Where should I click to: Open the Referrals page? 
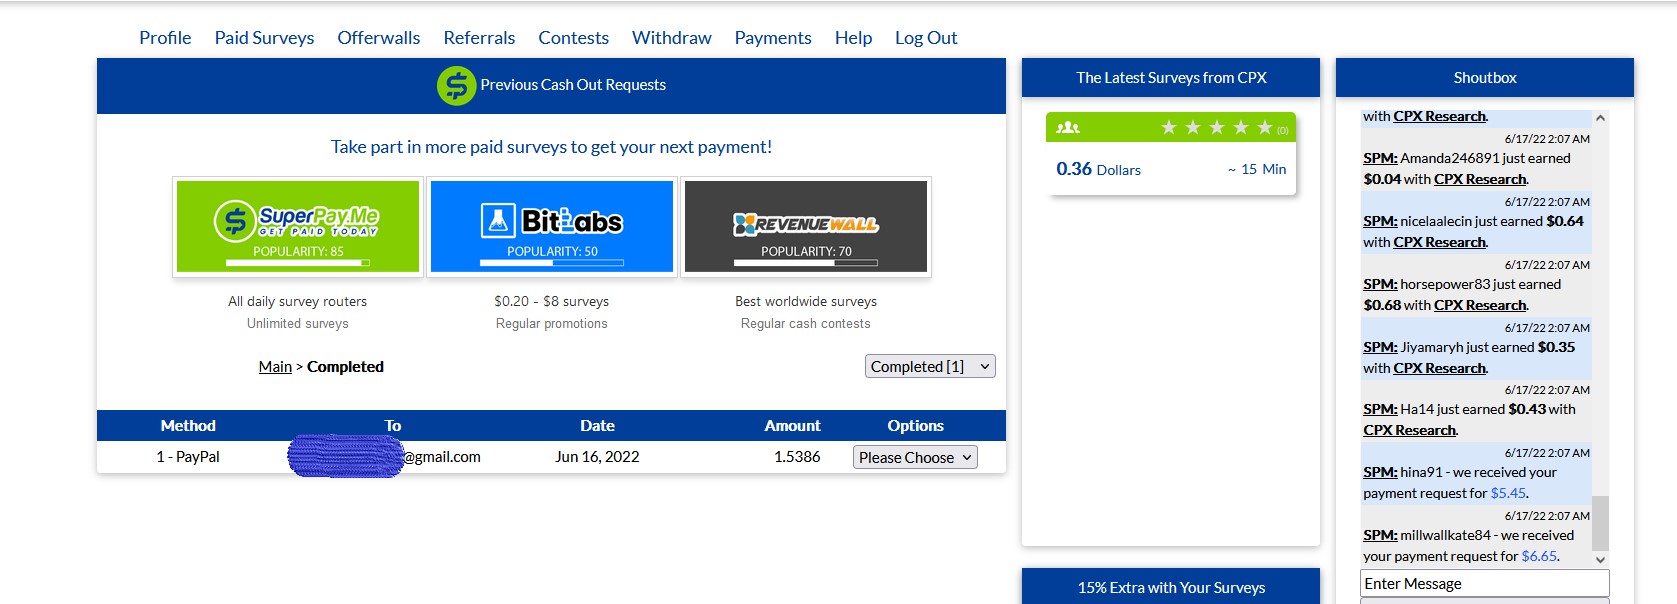(x=479, y=38)
